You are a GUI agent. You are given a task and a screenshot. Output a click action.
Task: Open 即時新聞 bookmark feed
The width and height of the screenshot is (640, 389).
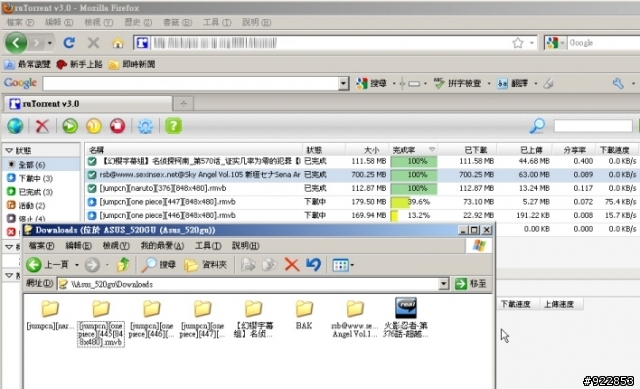132,64
